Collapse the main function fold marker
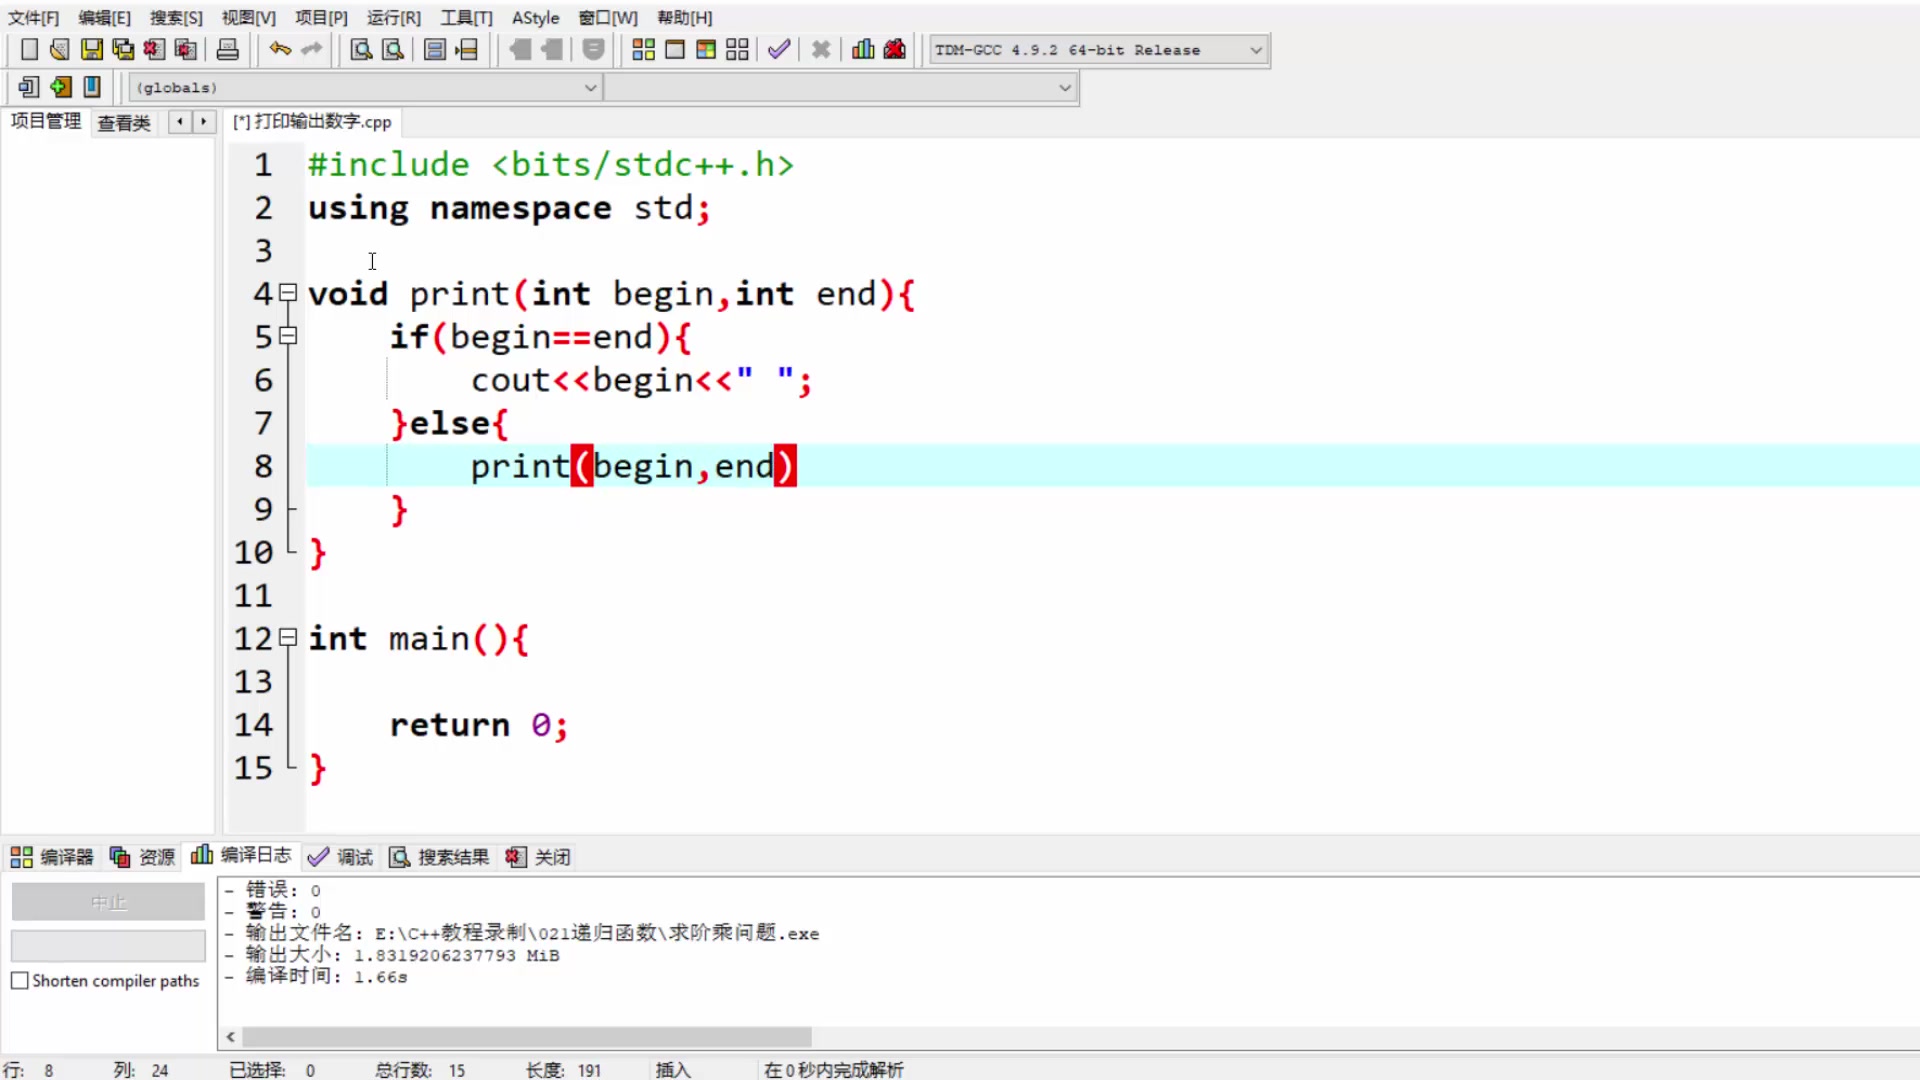The image size is (1920, 1080). point(288,637)
